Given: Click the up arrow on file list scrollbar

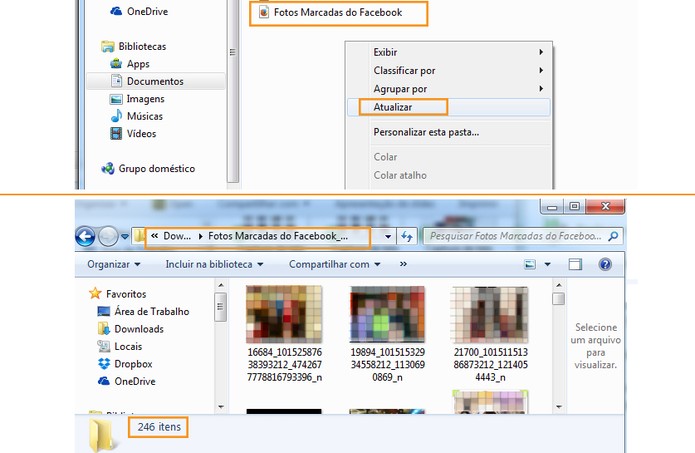Looking at the screenshot, I should coord(558,285).
